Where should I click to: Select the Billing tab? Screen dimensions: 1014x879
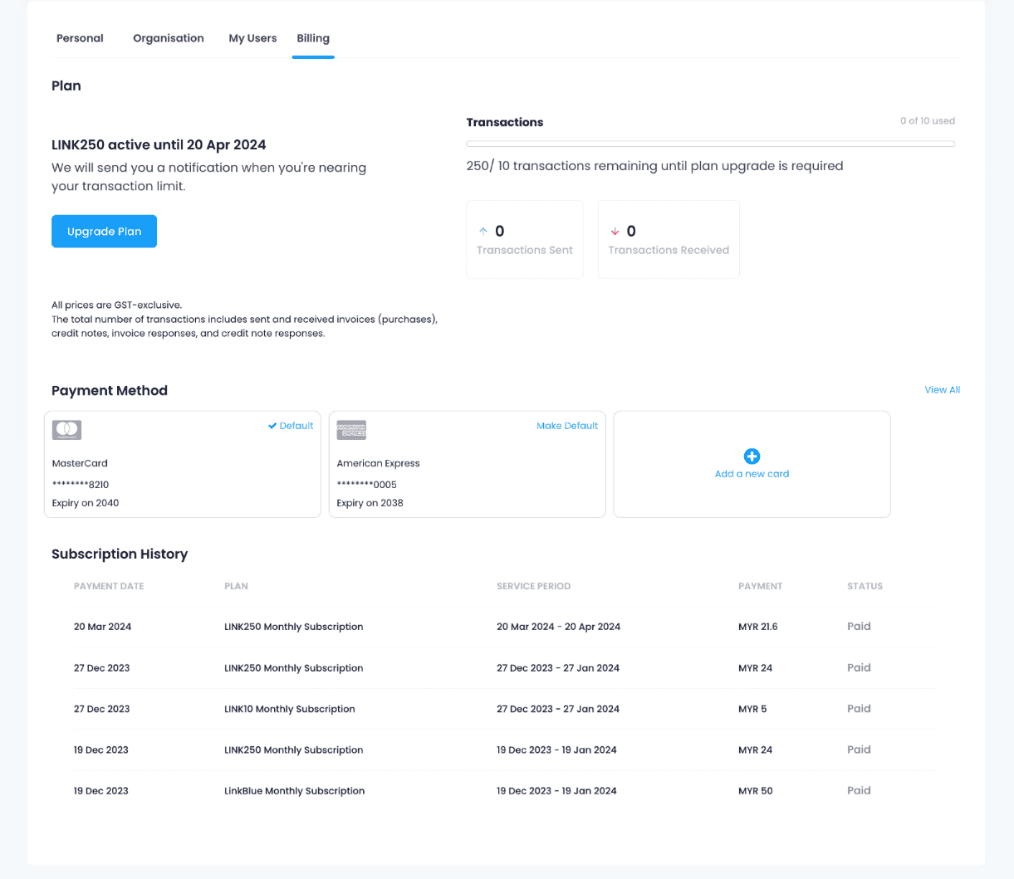click(313, 38)
